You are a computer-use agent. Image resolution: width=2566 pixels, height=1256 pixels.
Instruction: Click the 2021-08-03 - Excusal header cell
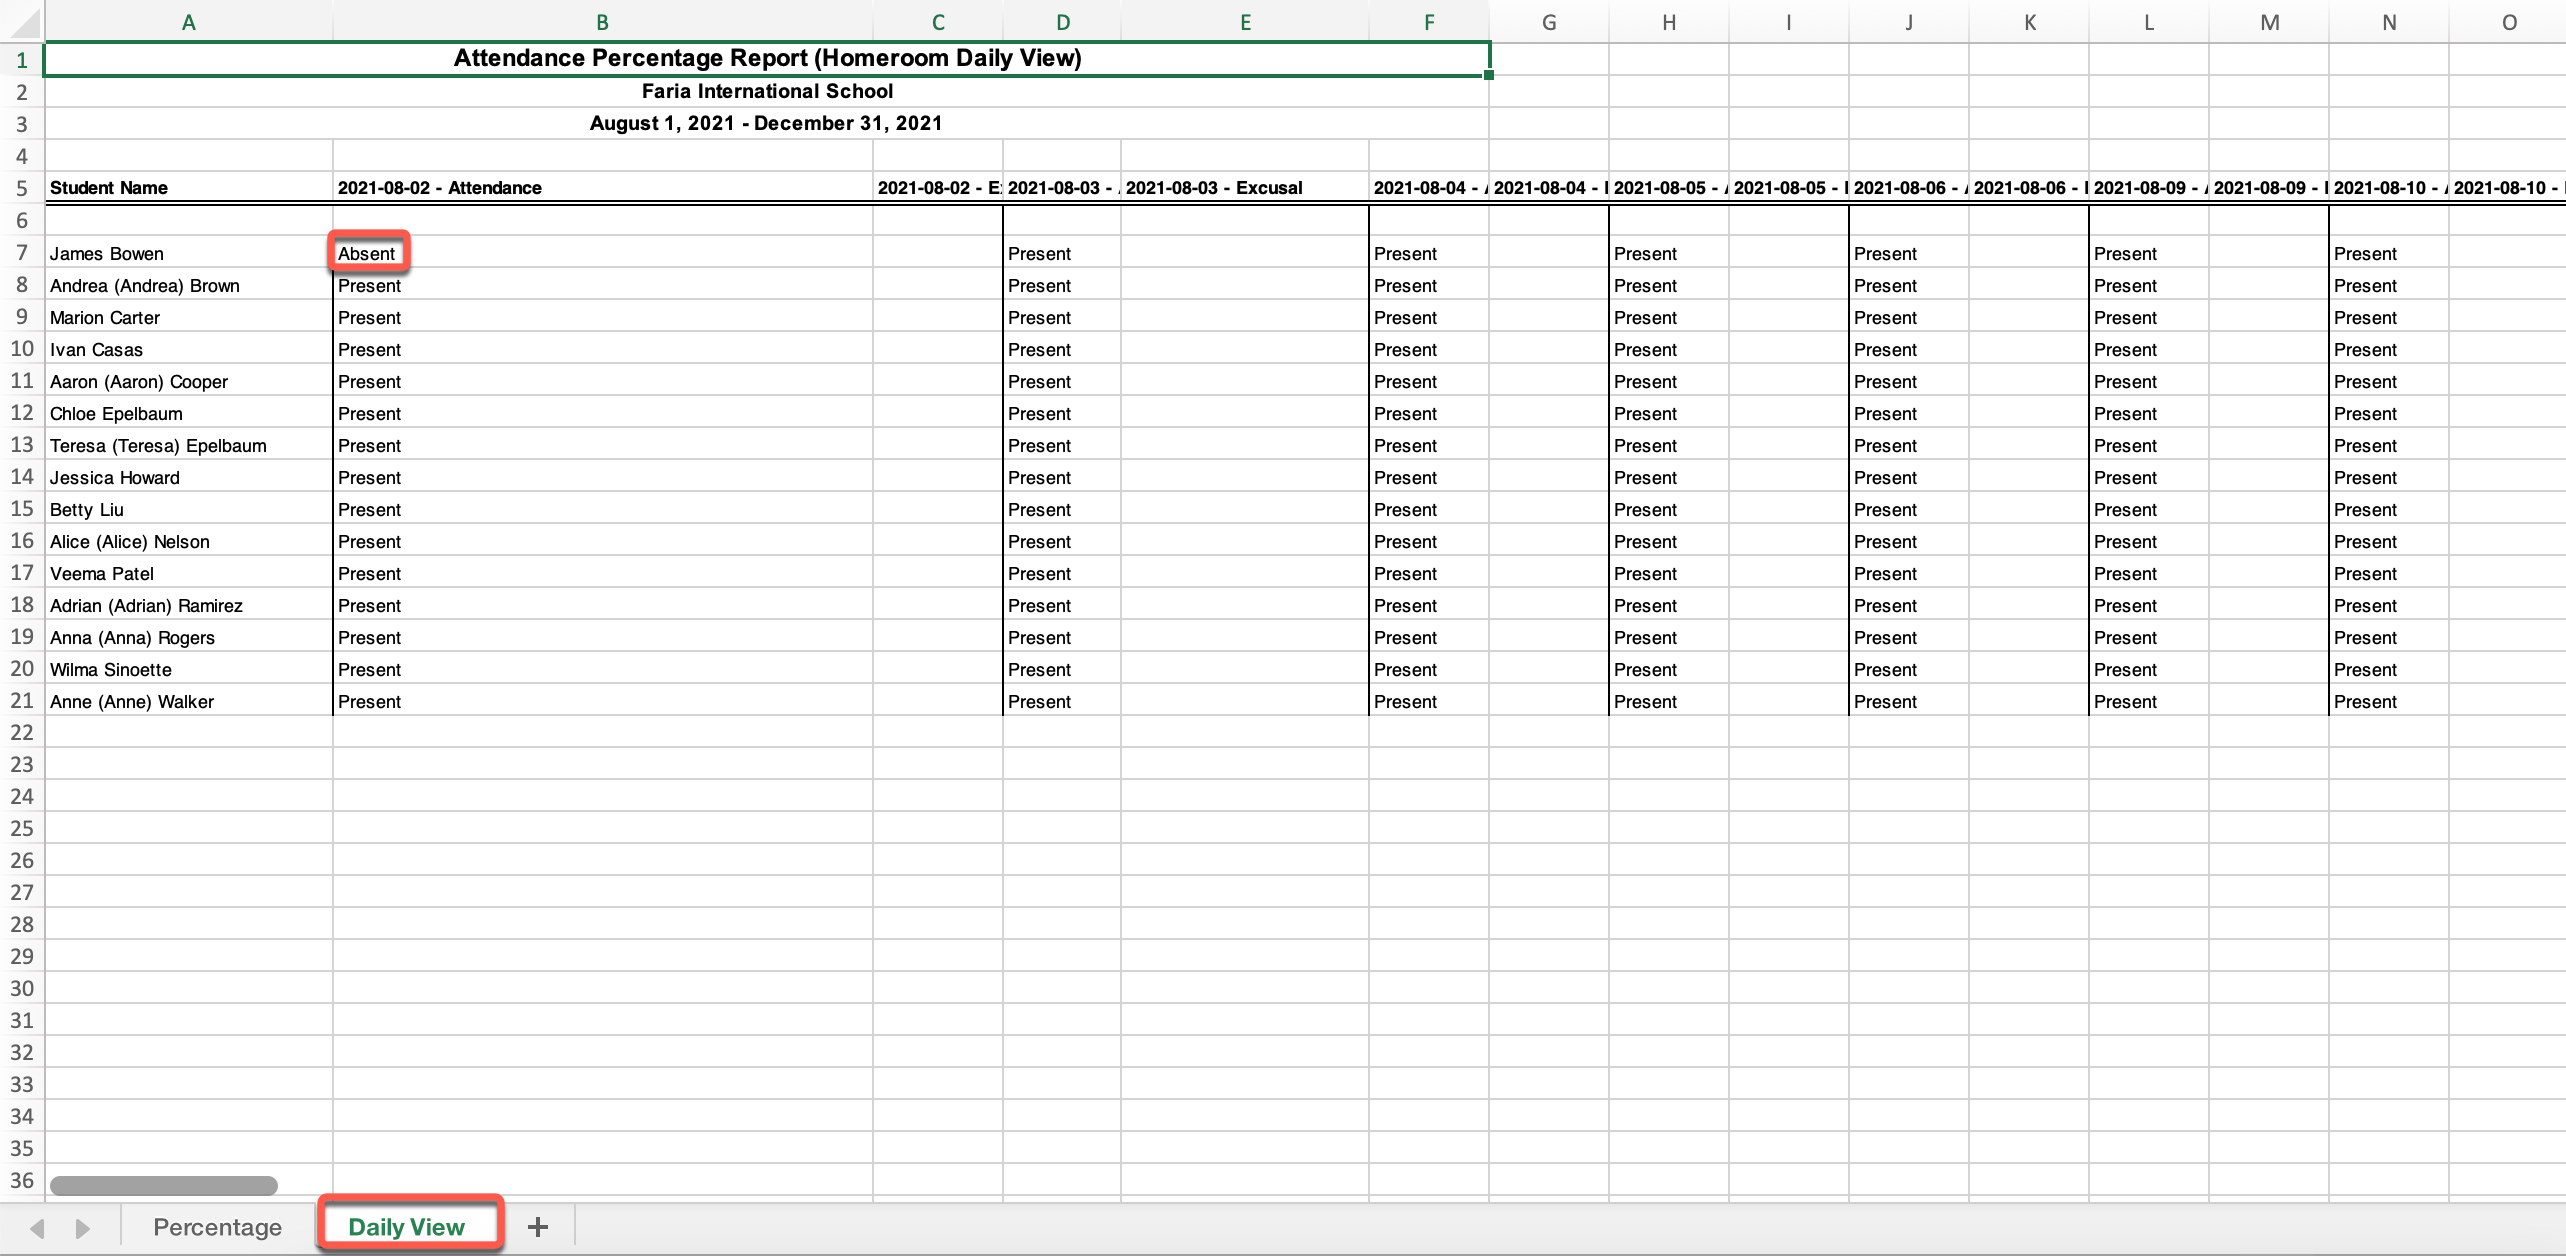click(1244, 188)
